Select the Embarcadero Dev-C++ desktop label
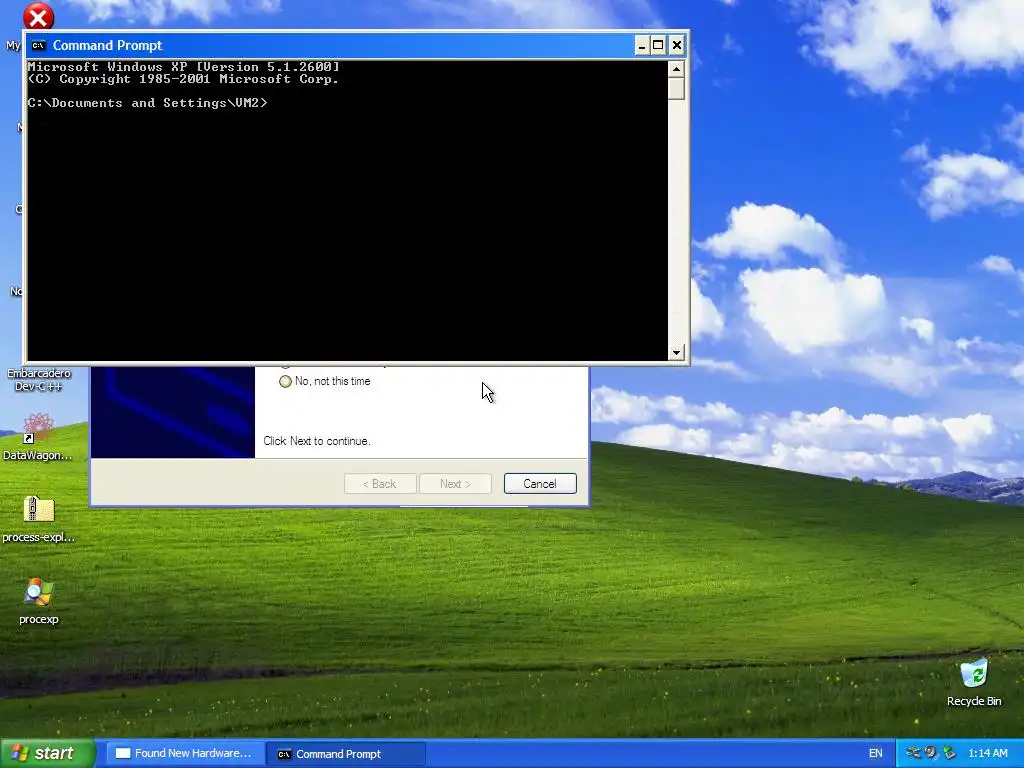Image resolution: width=1024 pixels, height=768 pixels. (39, 379)
